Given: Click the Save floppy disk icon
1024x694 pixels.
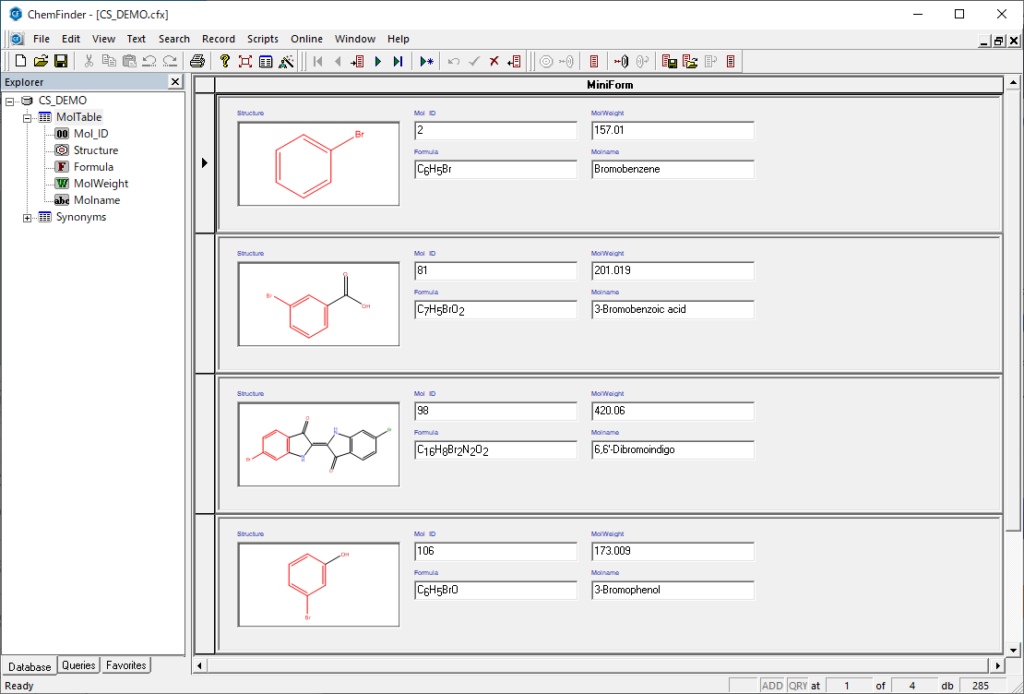Looking at the screenshot, I should pos(61,62).
